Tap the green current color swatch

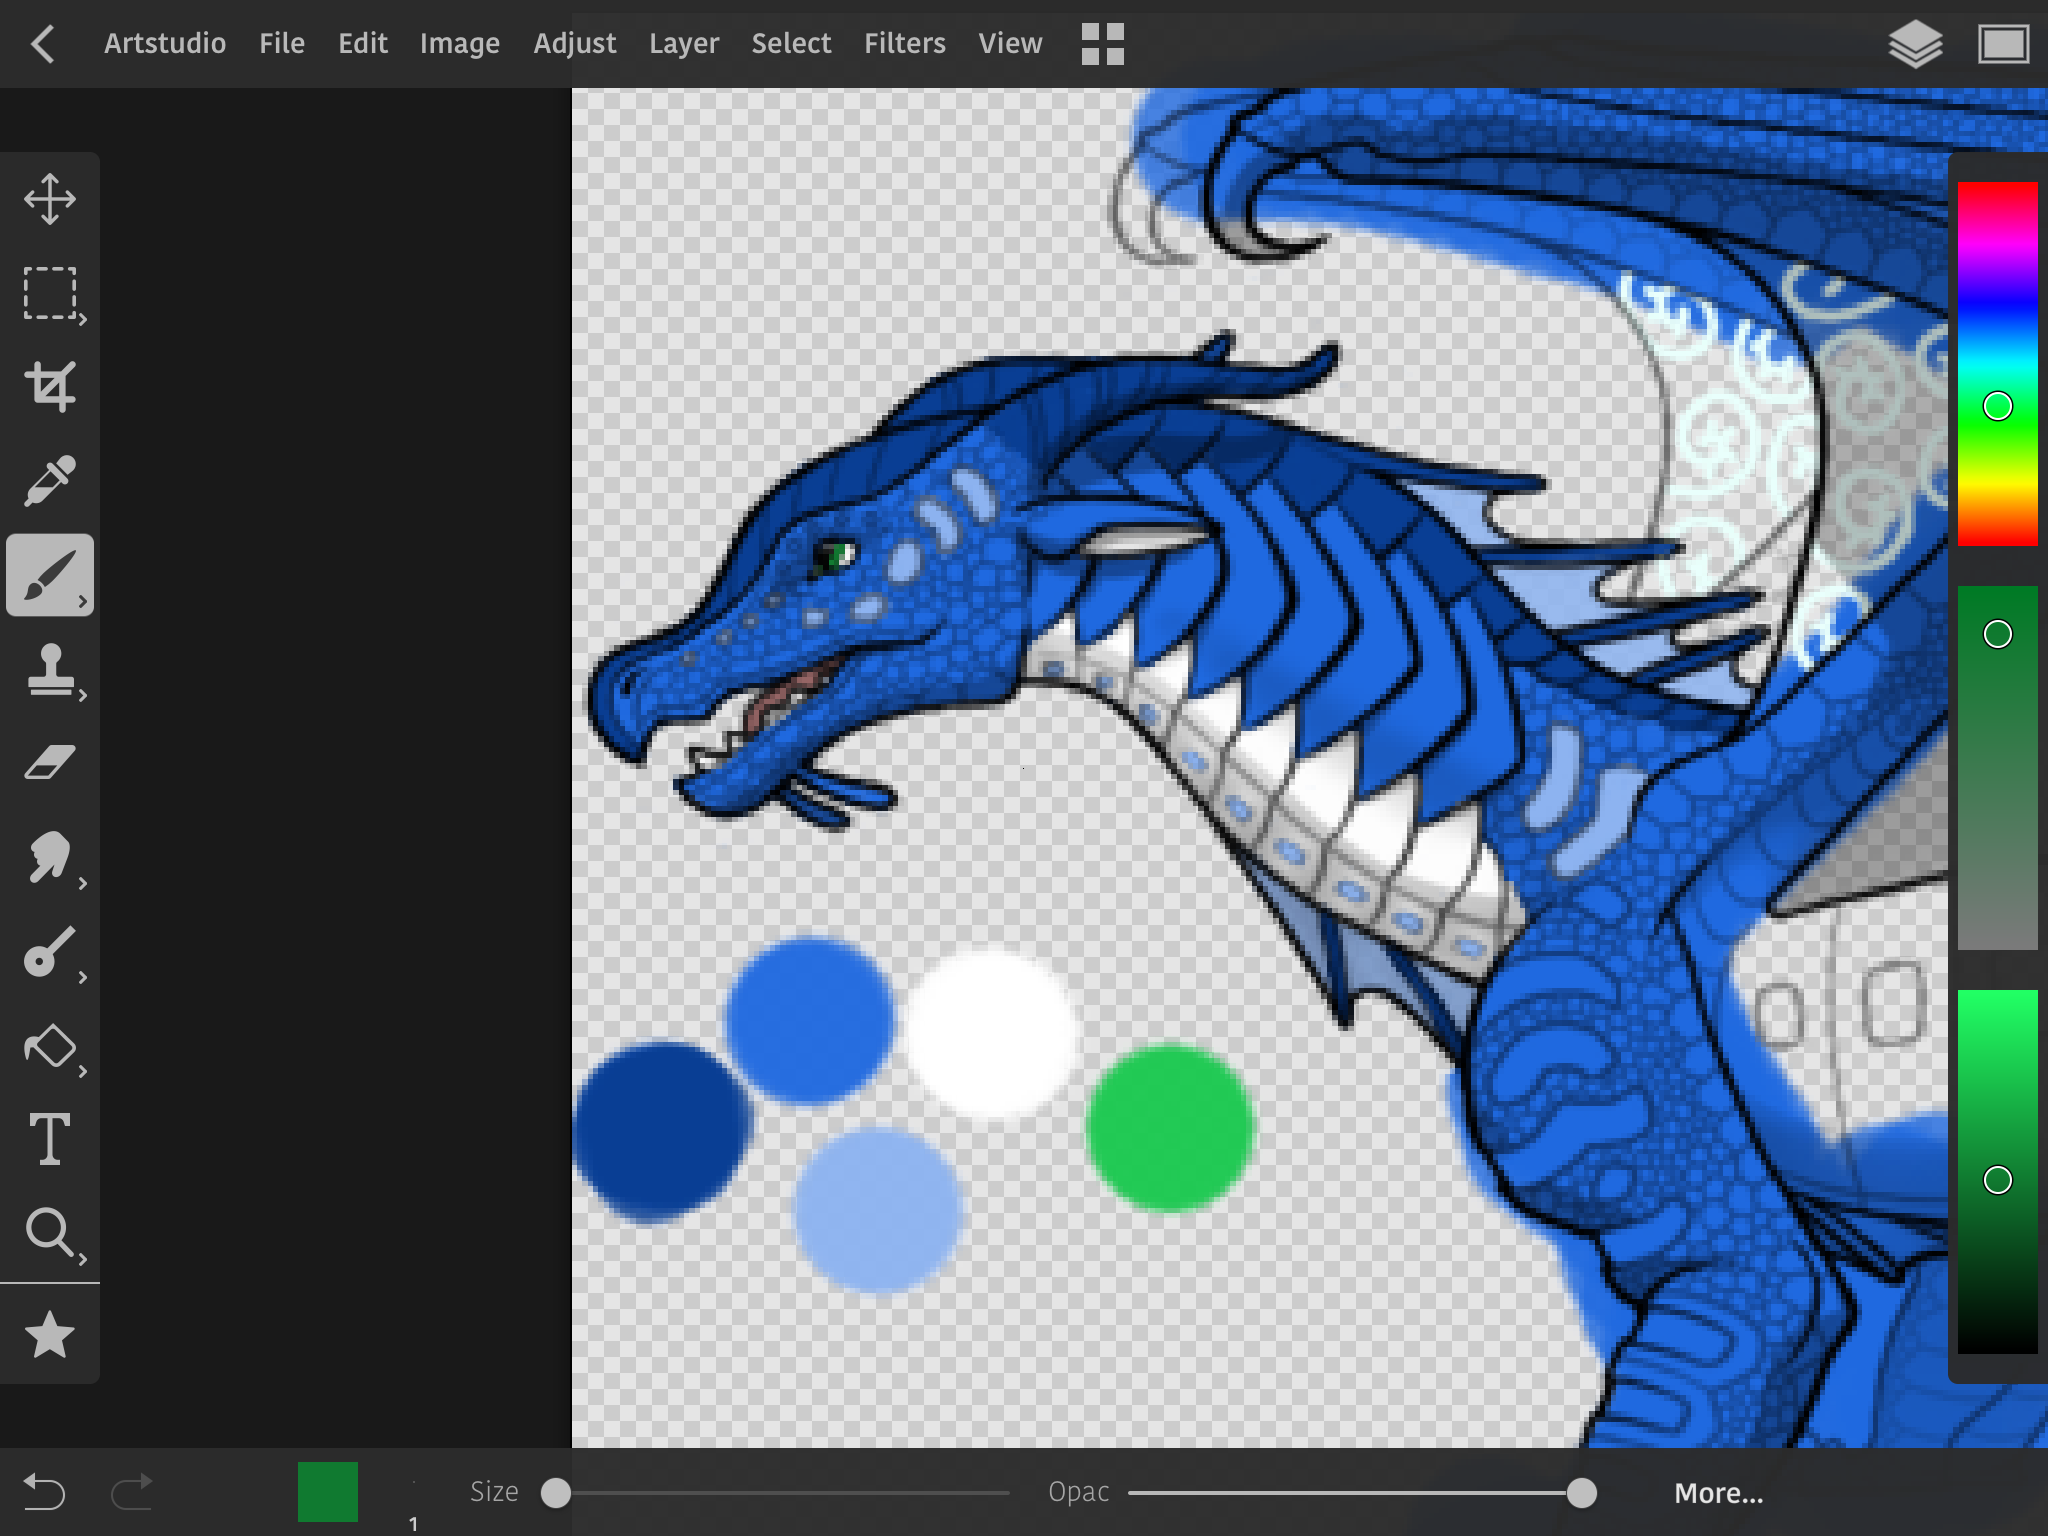click(x=328, y=1492)
